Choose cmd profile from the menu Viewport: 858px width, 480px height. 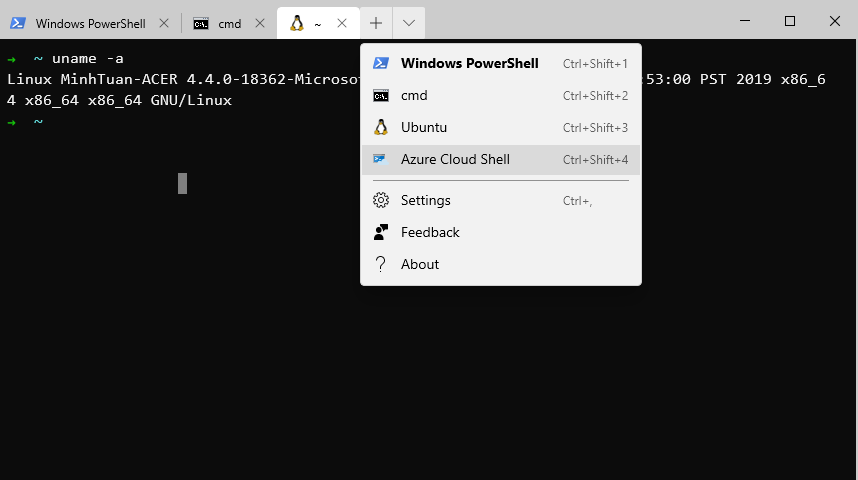(x=414, y=95)
